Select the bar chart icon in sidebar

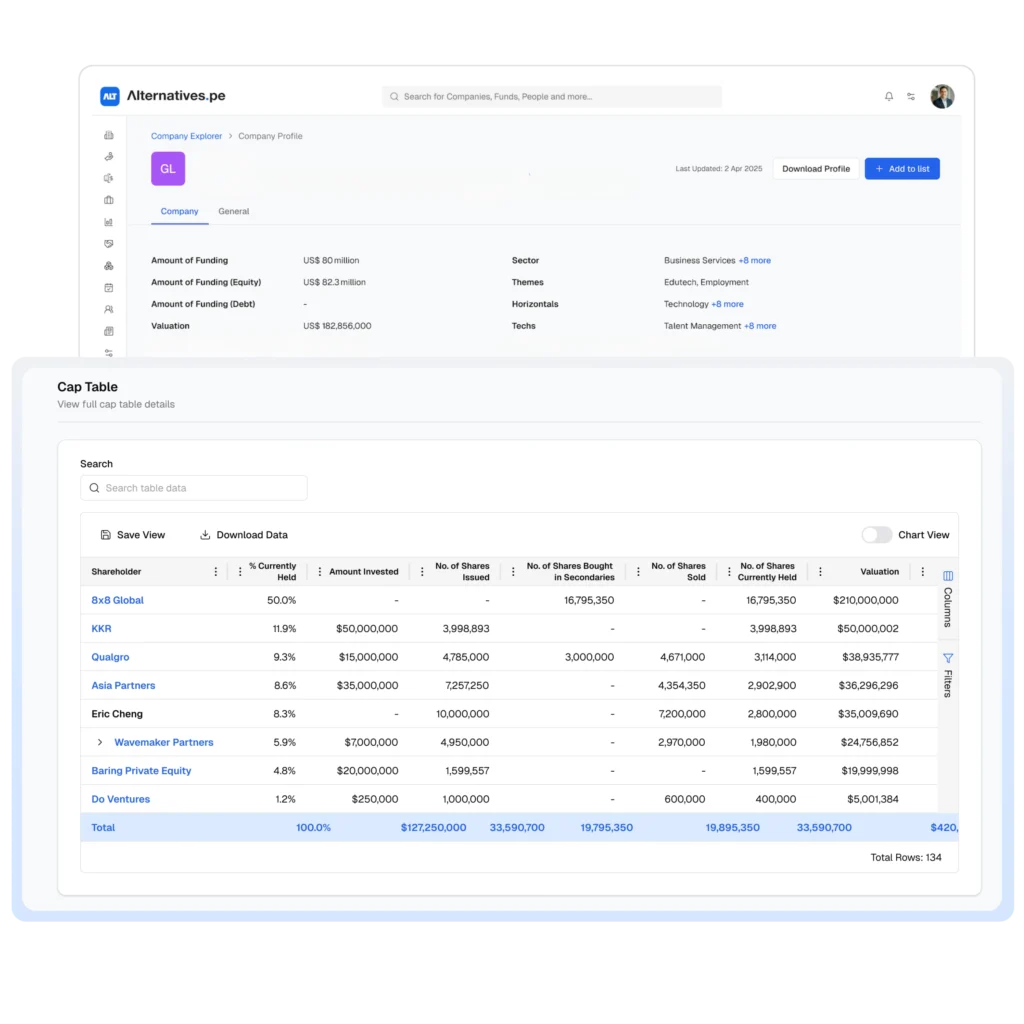click(109, 222)
